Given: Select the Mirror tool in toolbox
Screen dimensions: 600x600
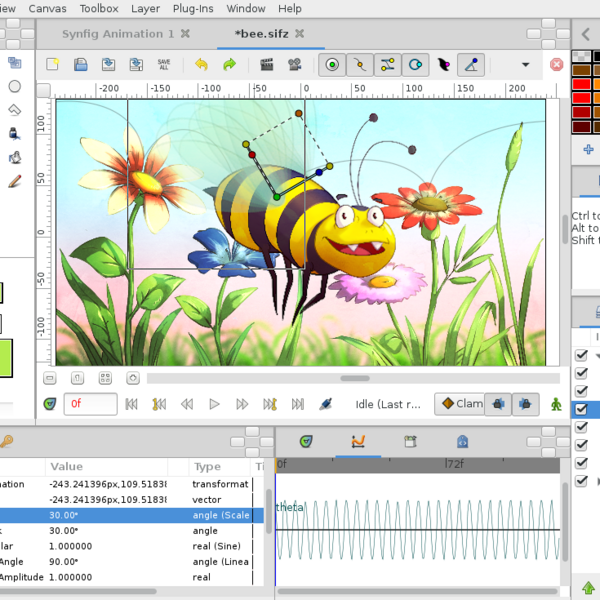Looking at the screenshot, I should pyautogui.click(x=15, y=63).
